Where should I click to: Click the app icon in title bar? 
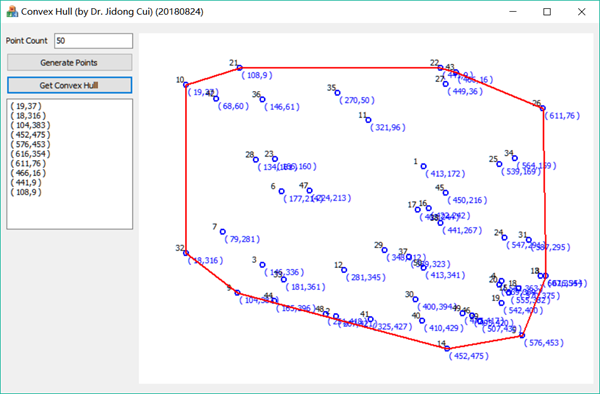12,11
